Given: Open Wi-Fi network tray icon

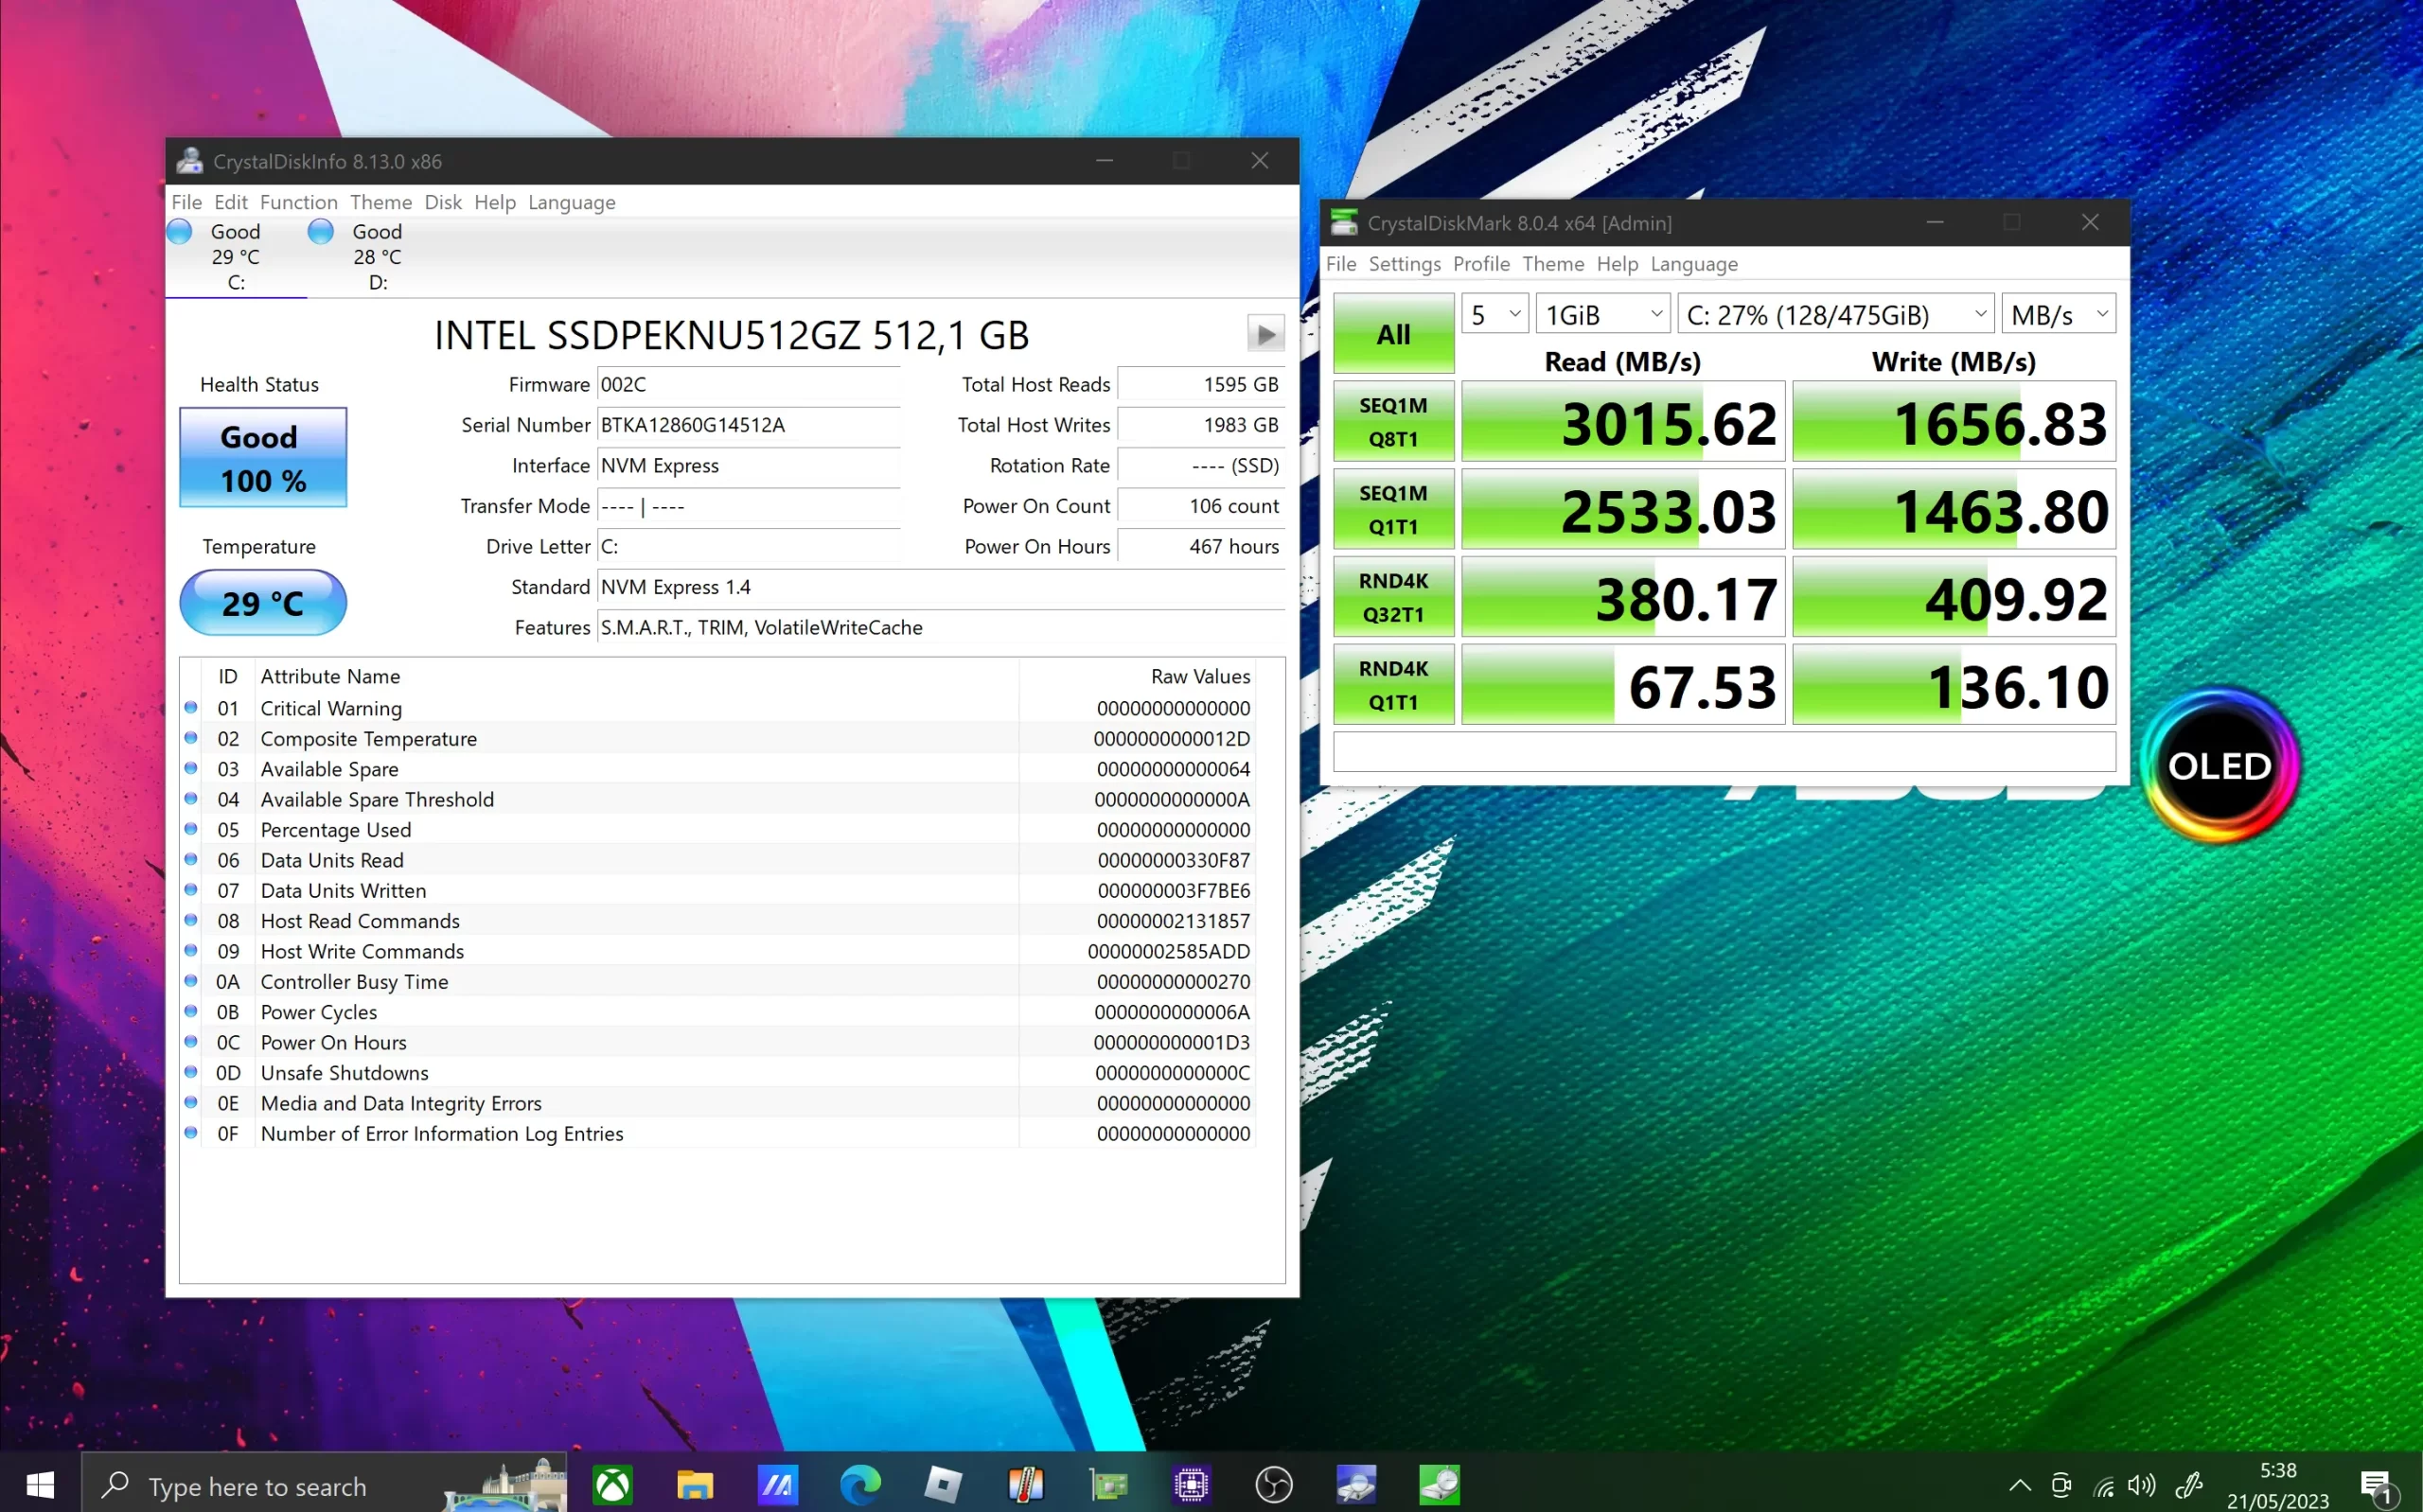Looking at the screenshot, I should [2103, 1486].
